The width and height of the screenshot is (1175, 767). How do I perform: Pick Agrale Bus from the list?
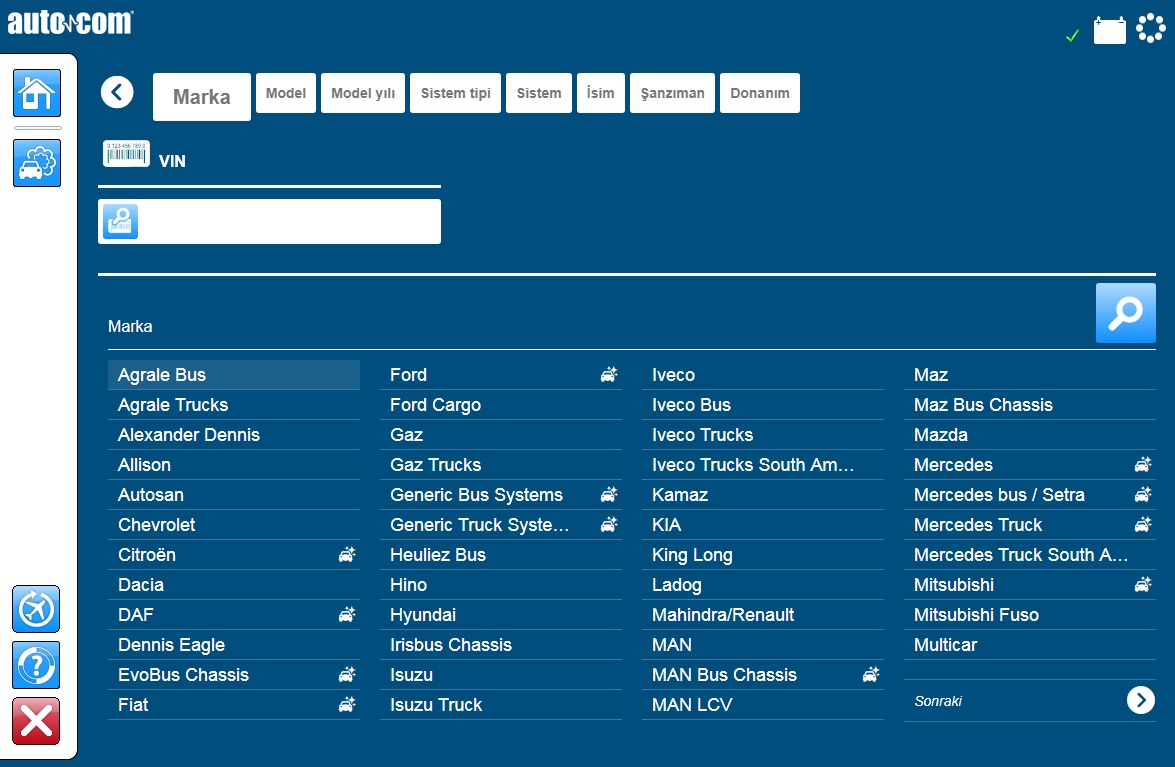[x=162, y=375]
